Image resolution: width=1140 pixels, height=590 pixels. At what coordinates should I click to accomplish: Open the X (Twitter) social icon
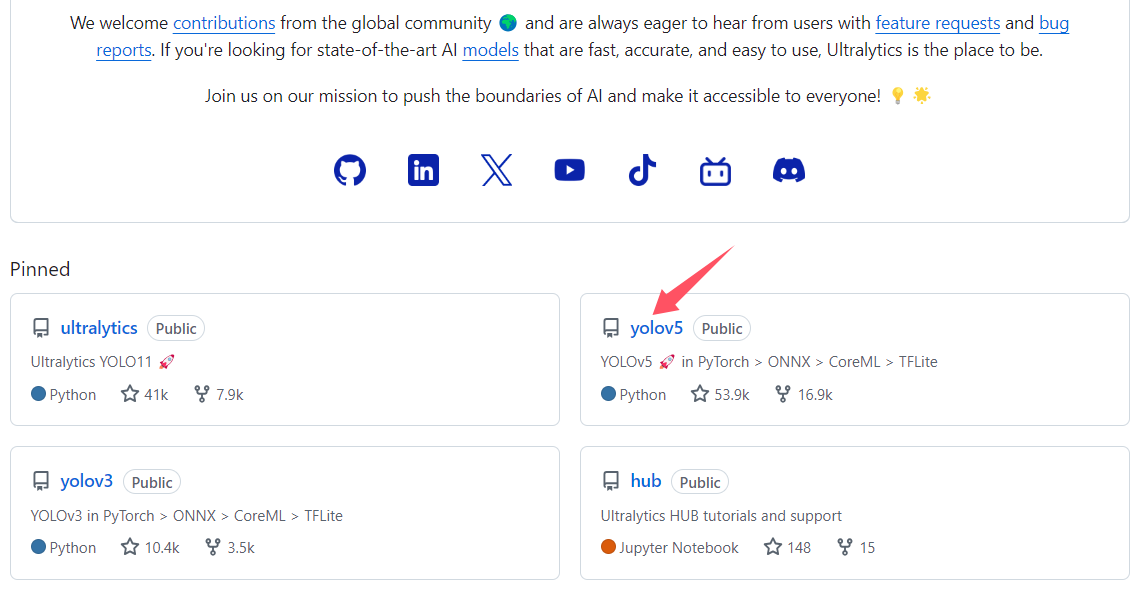[x=497, y=170]
